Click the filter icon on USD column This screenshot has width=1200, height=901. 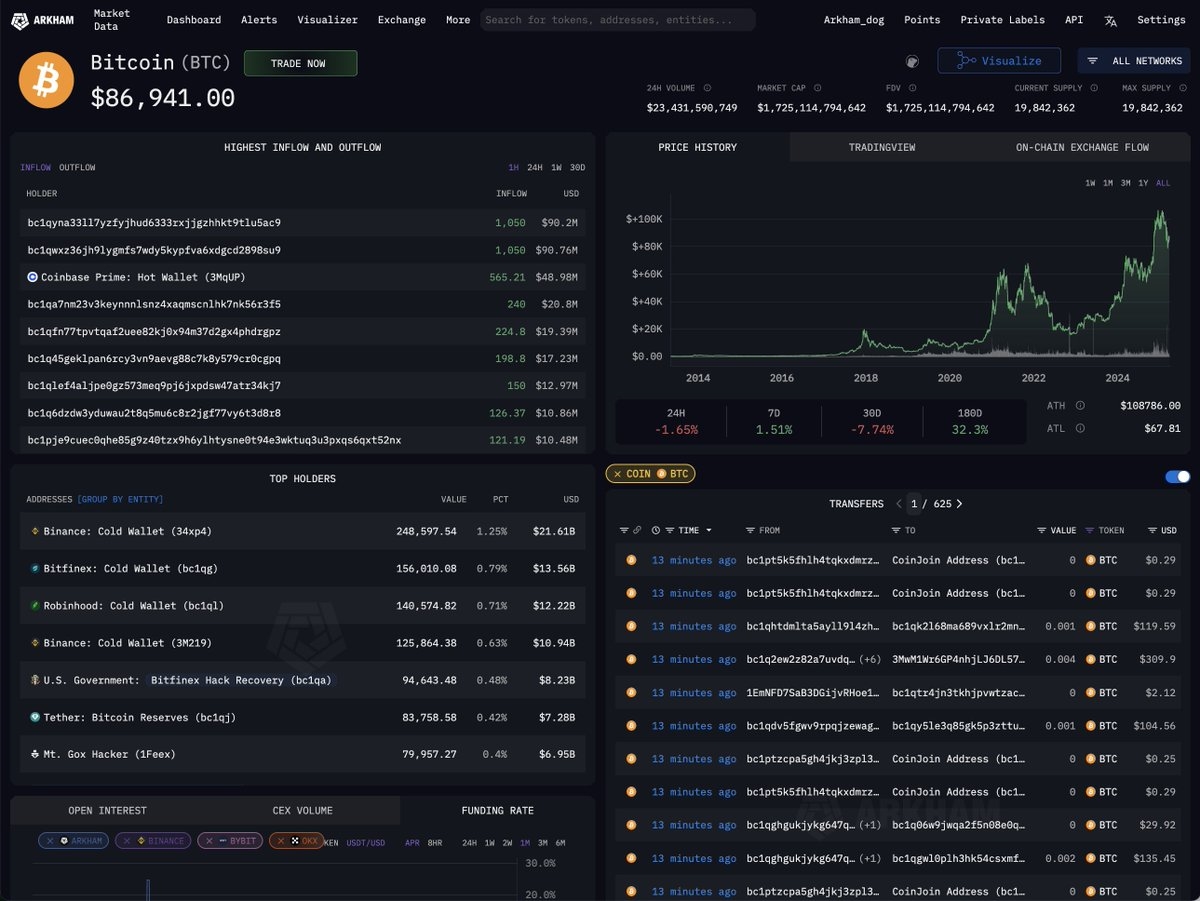click(1152, 530)
